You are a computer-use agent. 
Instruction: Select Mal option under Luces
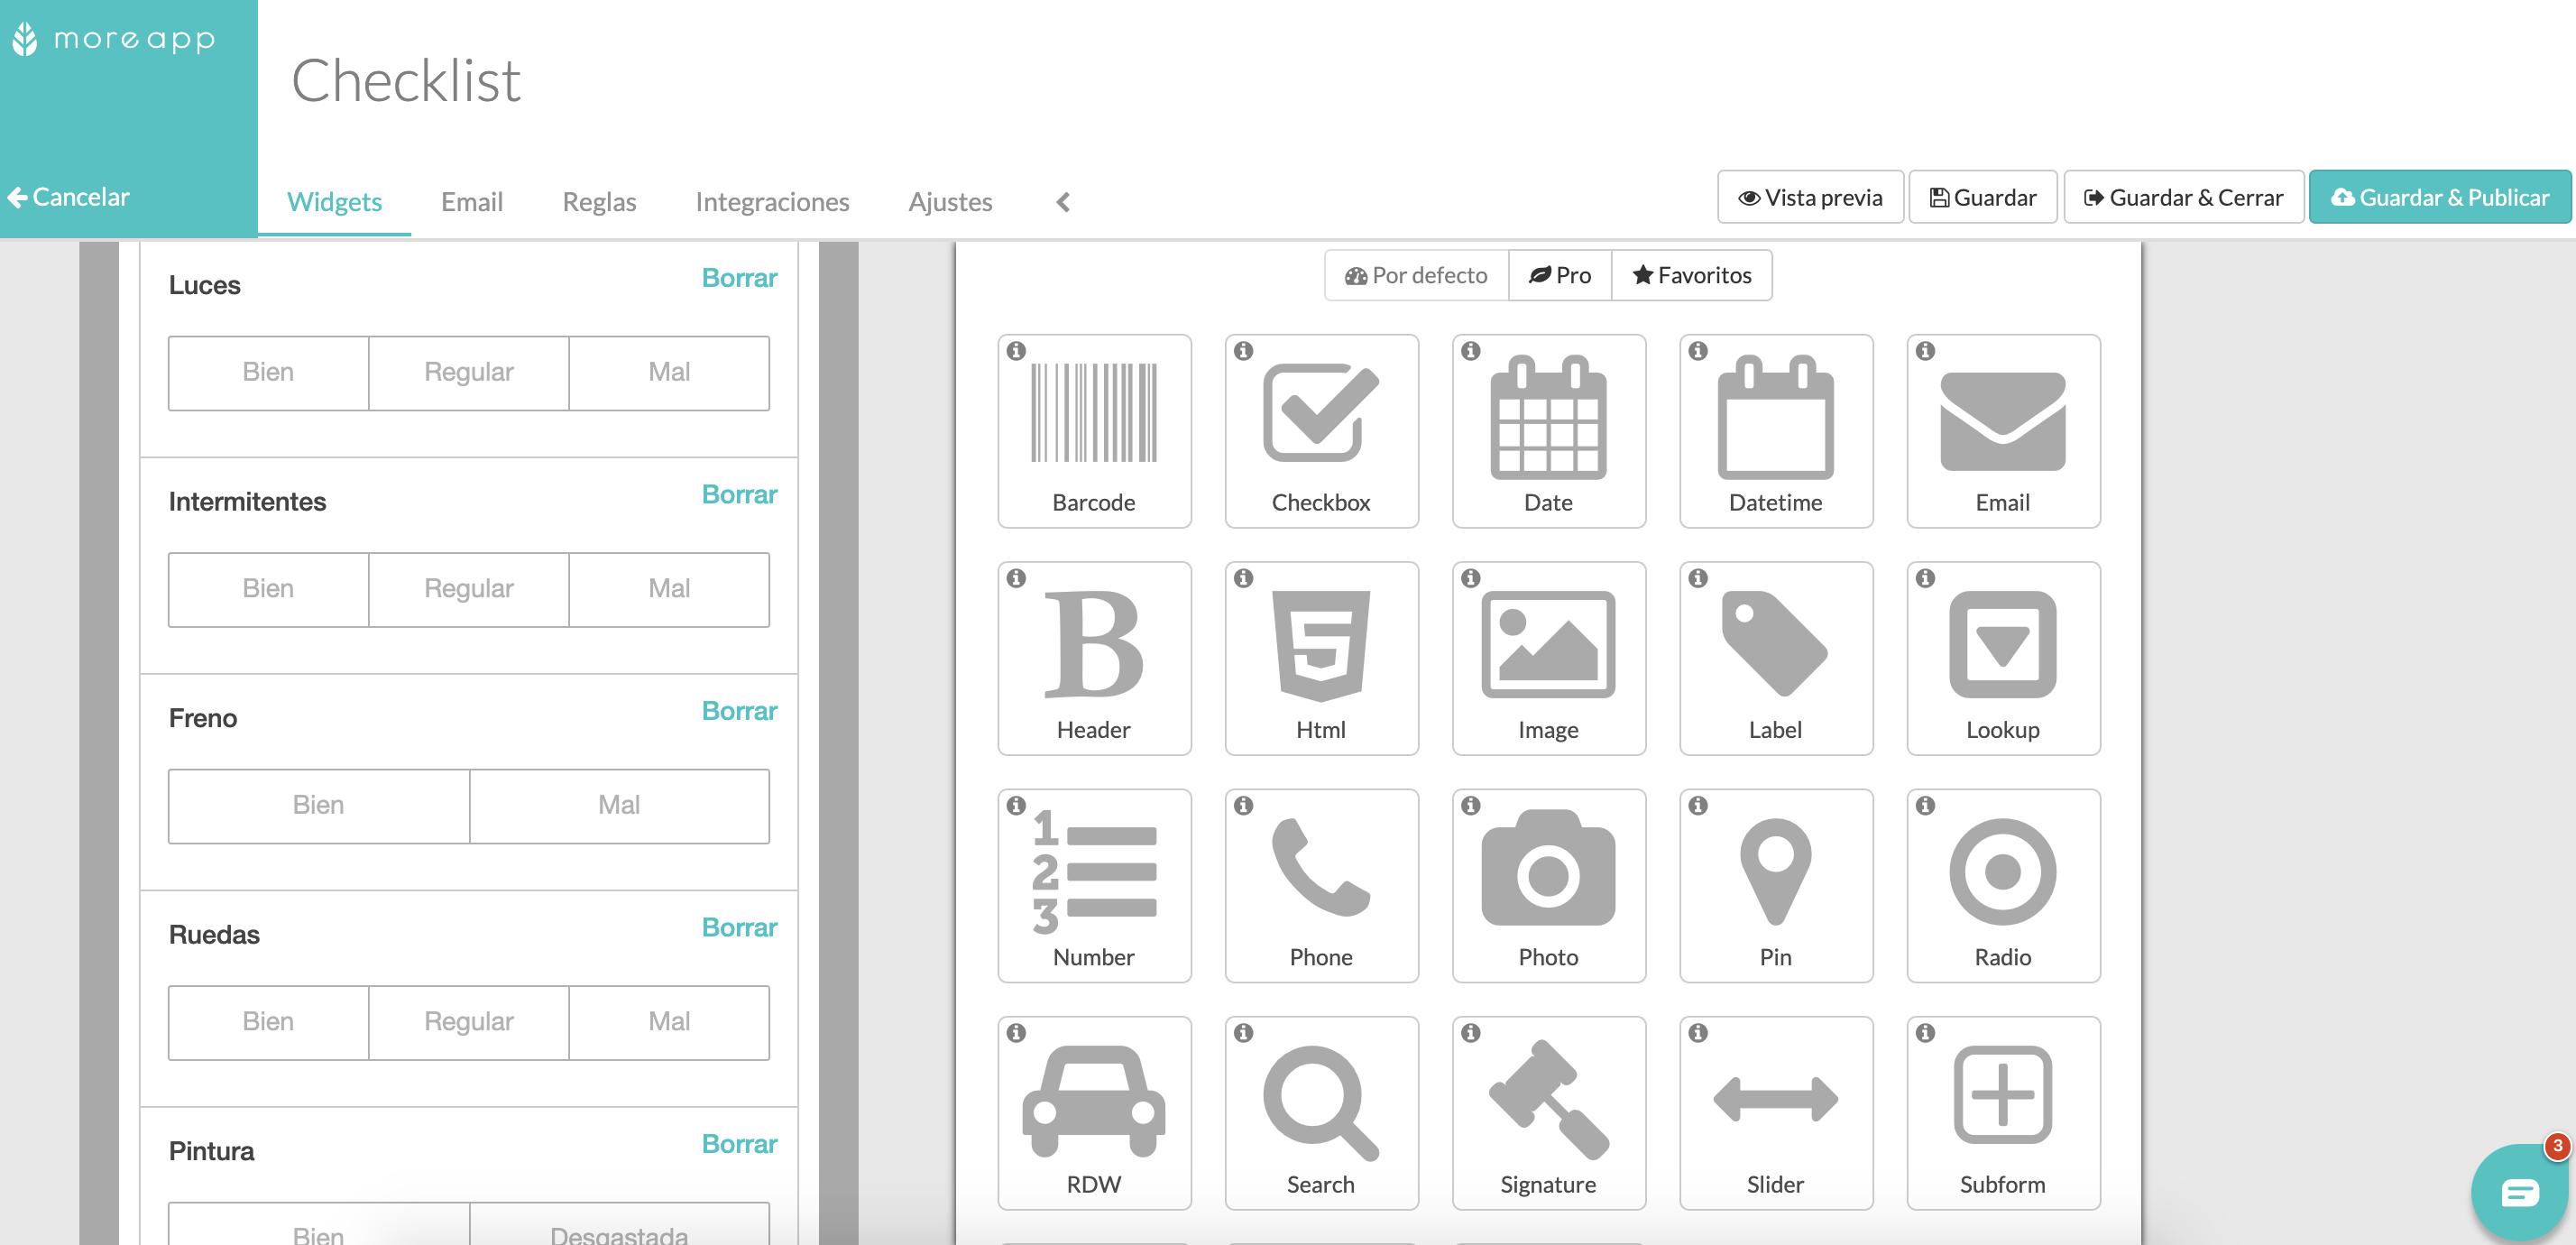(x=670, y=371)
